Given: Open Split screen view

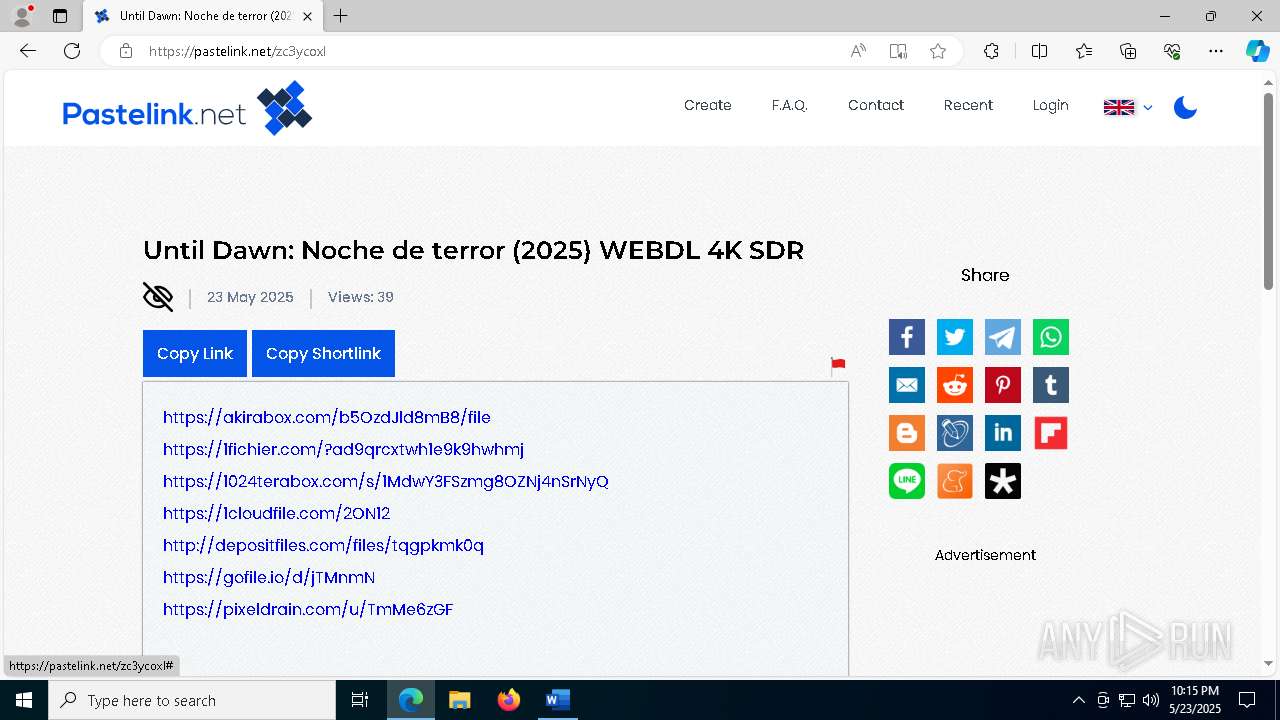Looking at the screenshot, I should (x=1039, y=51).
